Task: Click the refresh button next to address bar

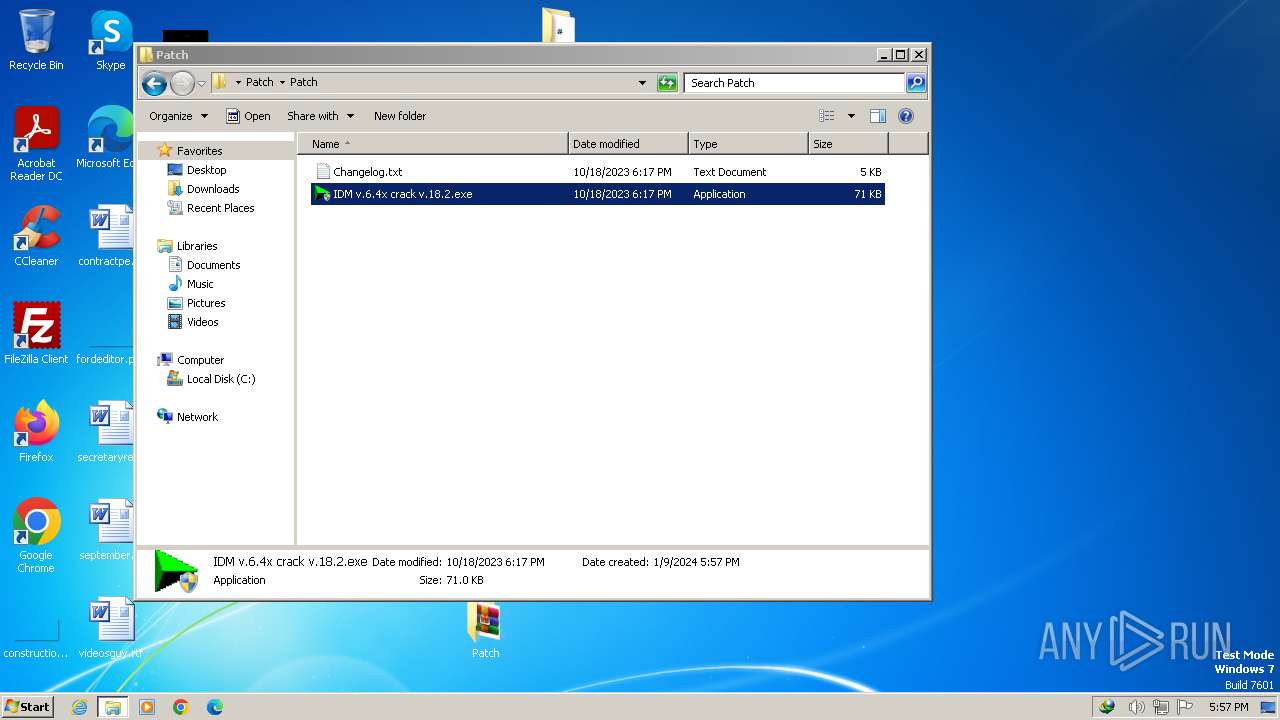Action: 667,83
